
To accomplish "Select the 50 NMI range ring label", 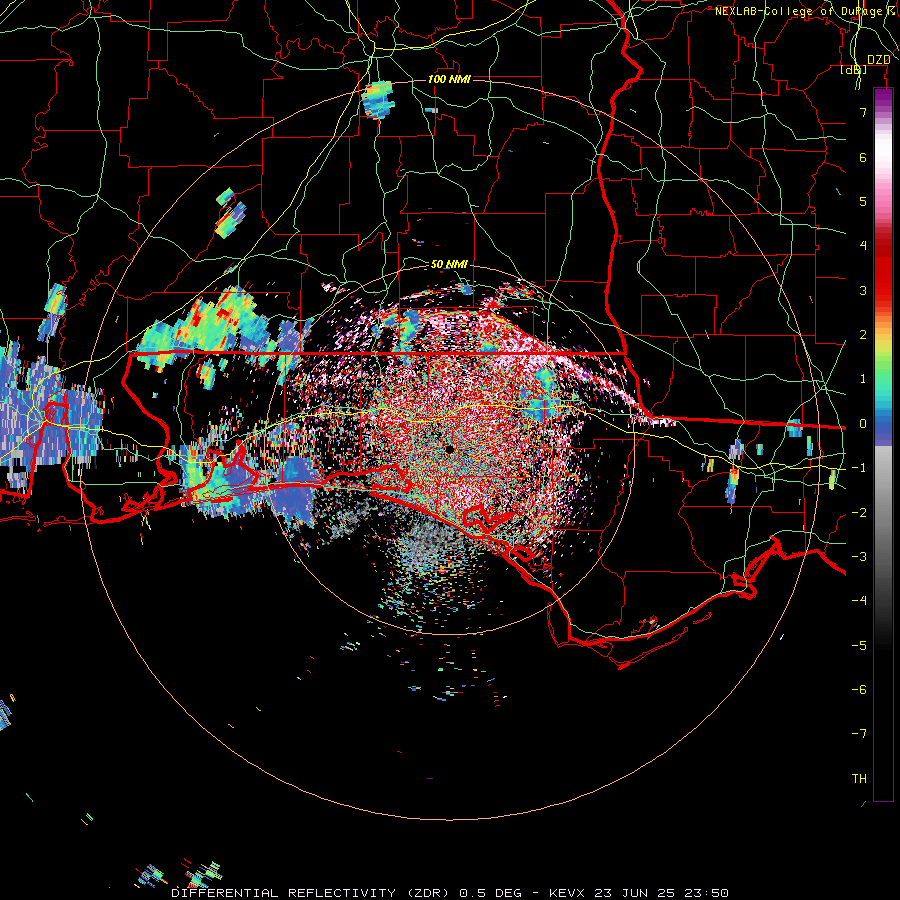I will (449, 264).
